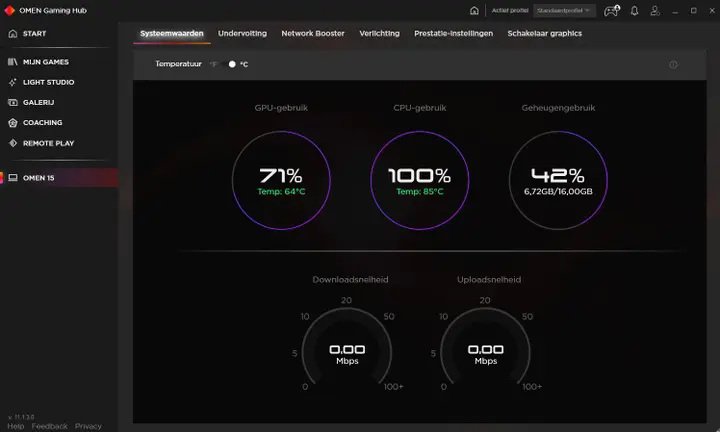Expand the Standaardprofiel profile dropdown
The image size is (720, 432).
pyautogui.click(x=564, y=11)
